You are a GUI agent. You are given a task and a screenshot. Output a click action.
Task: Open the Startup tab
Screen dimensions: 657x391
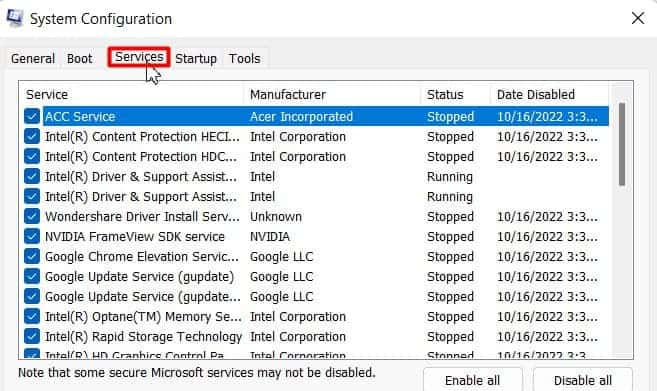point(196,58)
